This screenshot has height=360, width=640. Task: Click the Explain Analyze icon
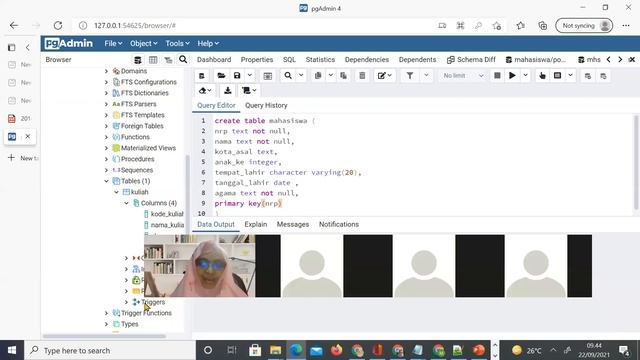[x=558, y=76]
